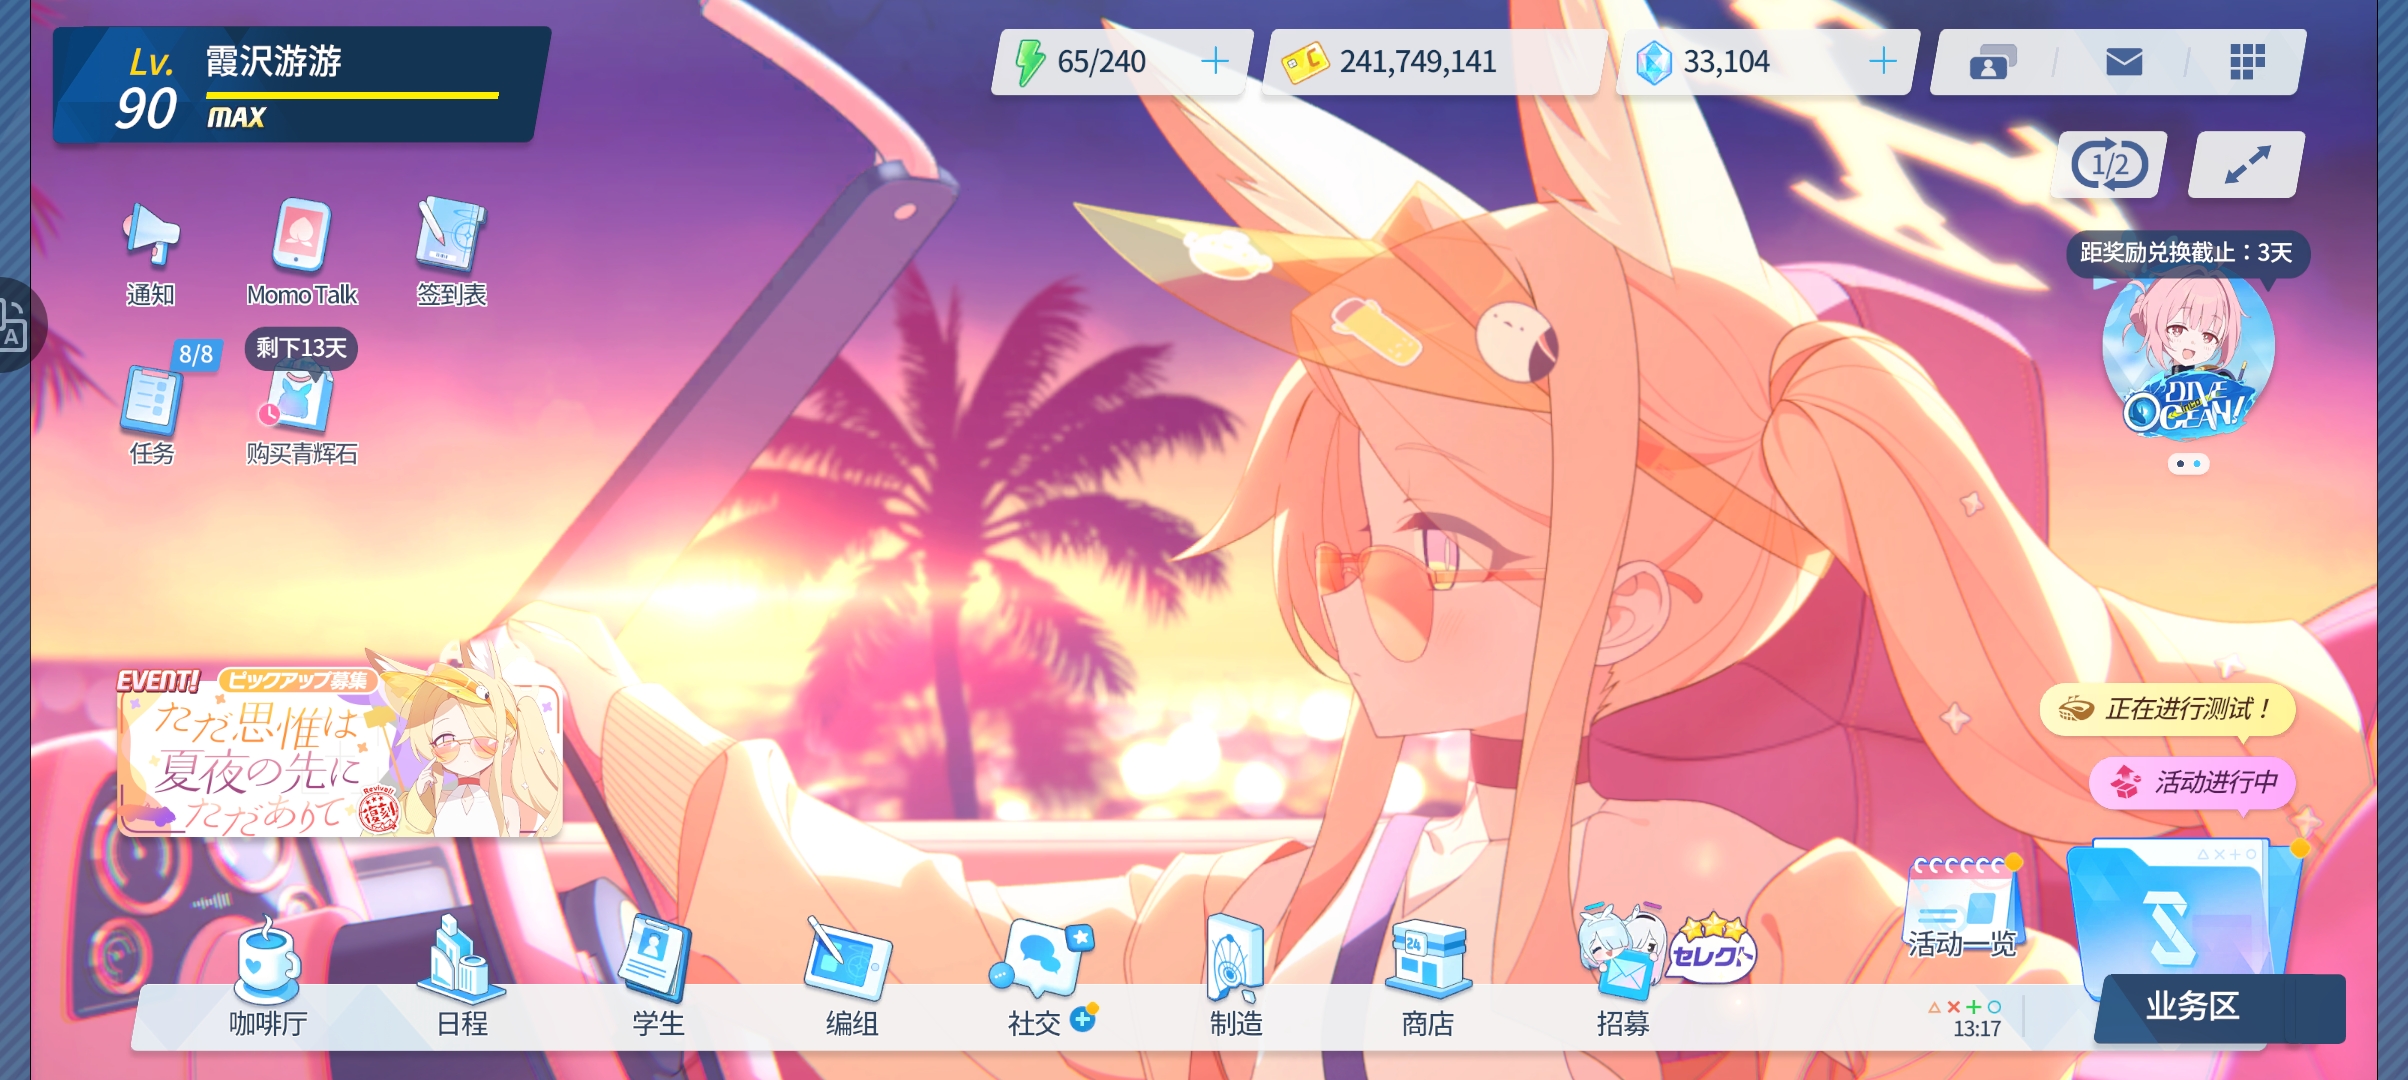Open the Lv. 90 player profile panel

[x=300, y=86]
